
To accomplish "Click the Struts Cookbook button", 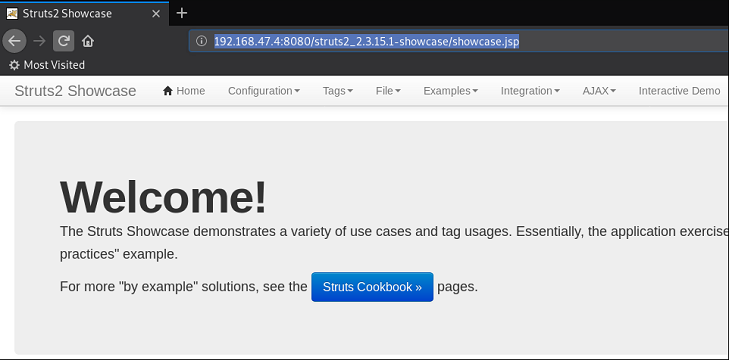I will 372,287.
